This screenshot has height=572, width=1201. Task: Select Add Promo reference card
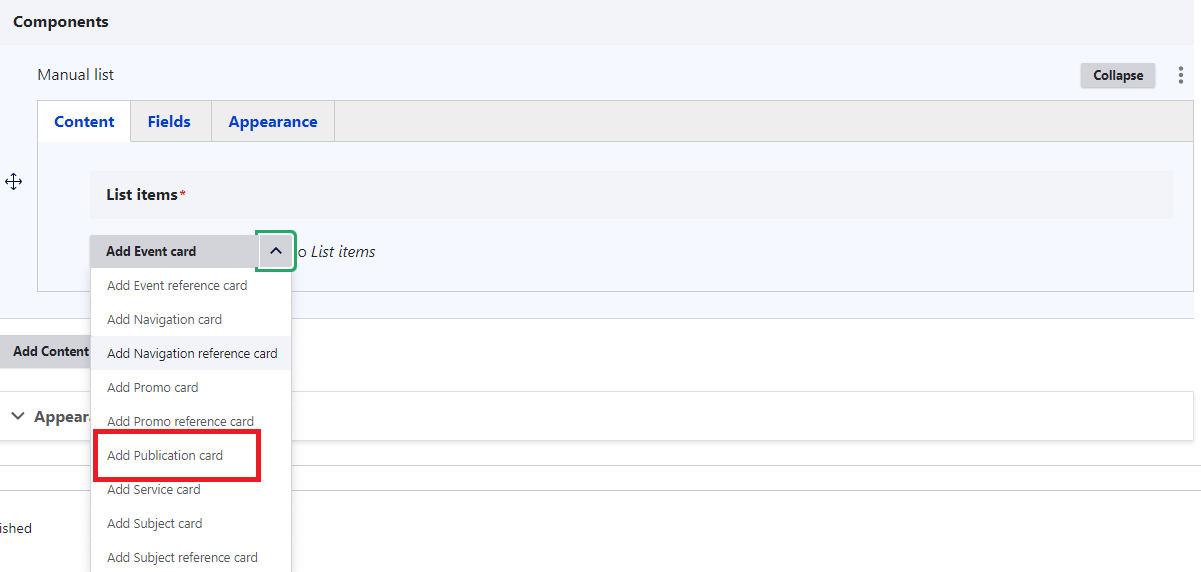coord(180,421)
